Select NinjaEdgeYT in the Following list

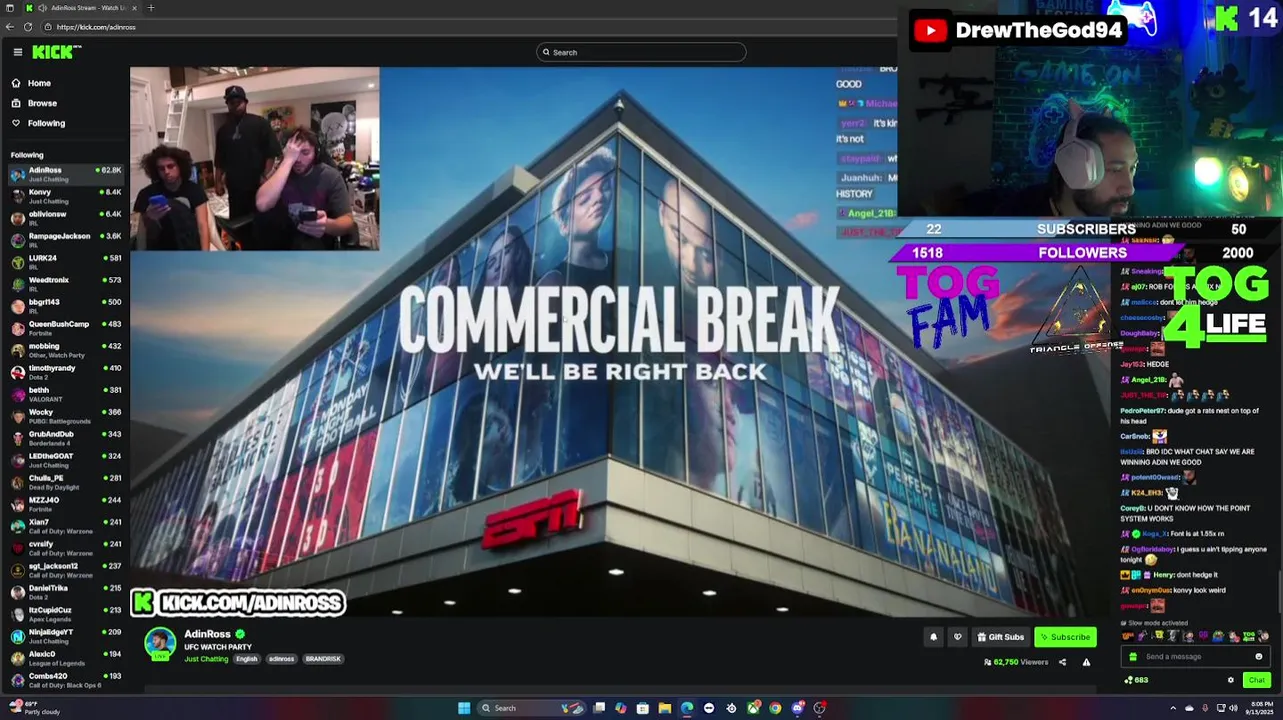pyautogui.click(x=65, y=636)
